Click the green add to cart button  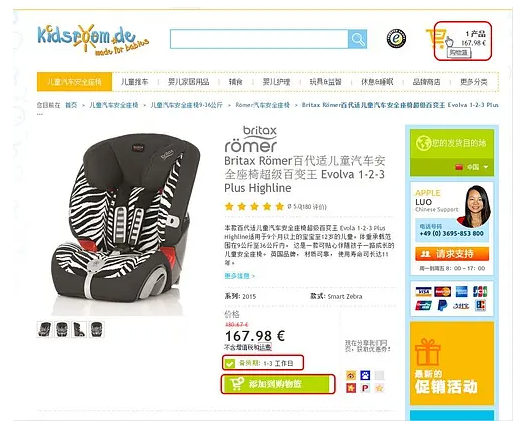tap(278, 384)
